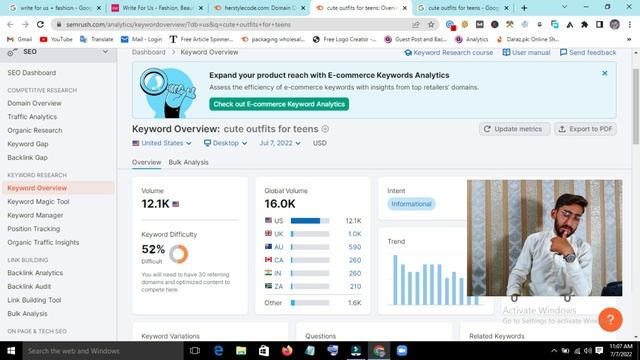The image size is (640, 360).
Task: Open Keyword Gap in sidebar
Action: click(28, 144)
